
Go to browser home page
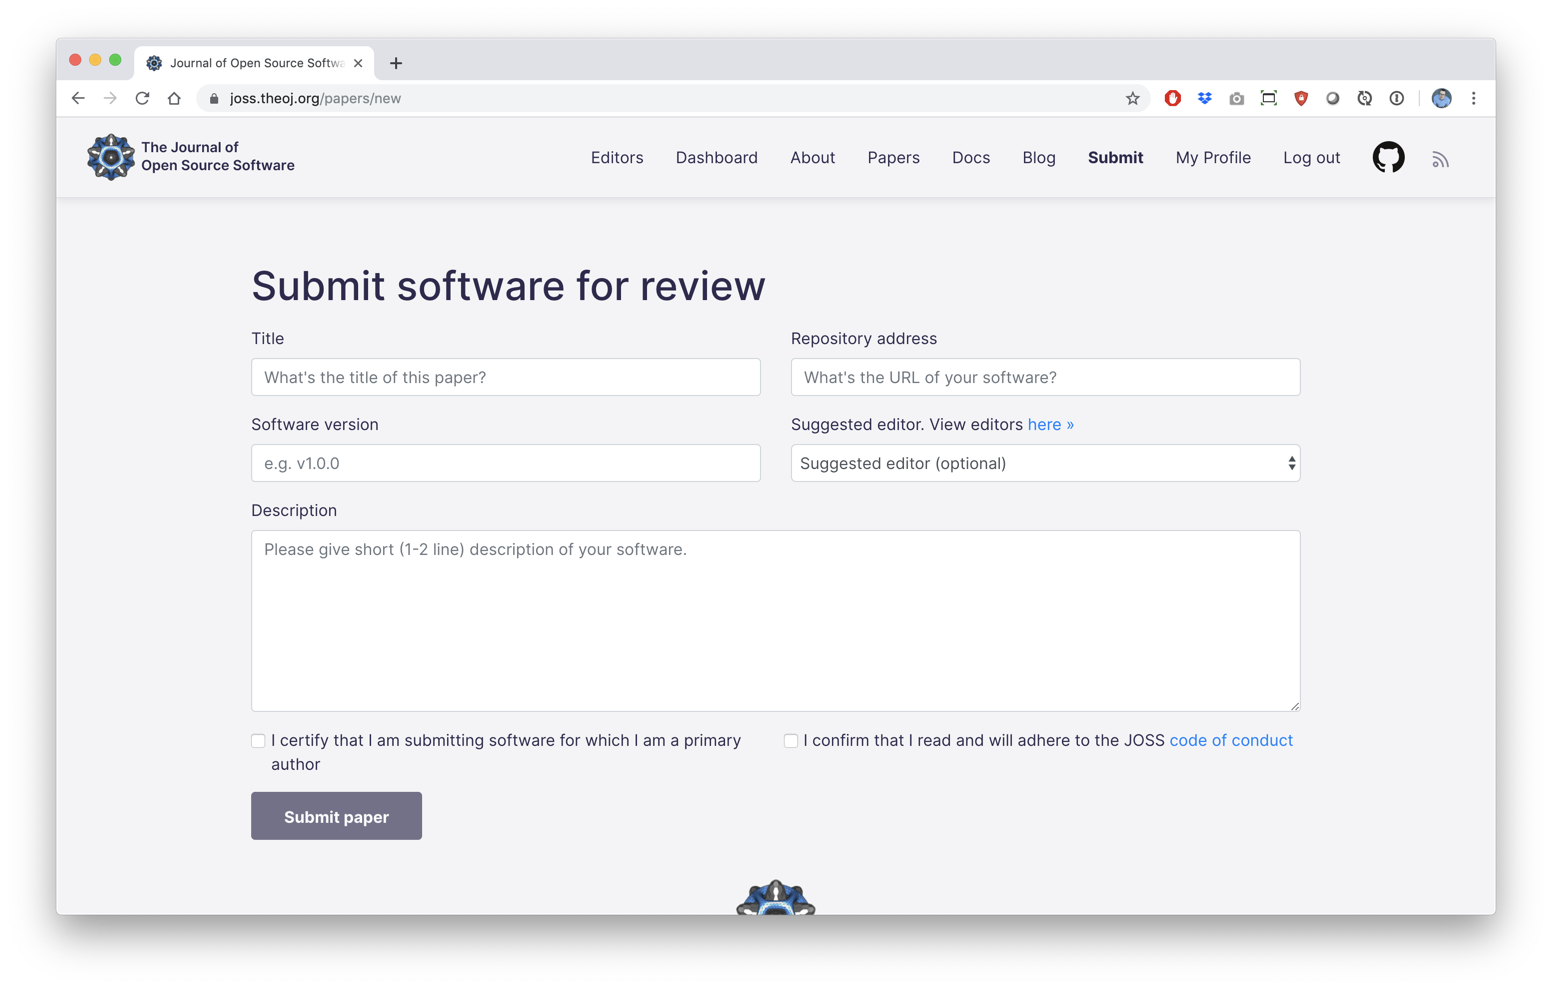[x=174, y=98]
